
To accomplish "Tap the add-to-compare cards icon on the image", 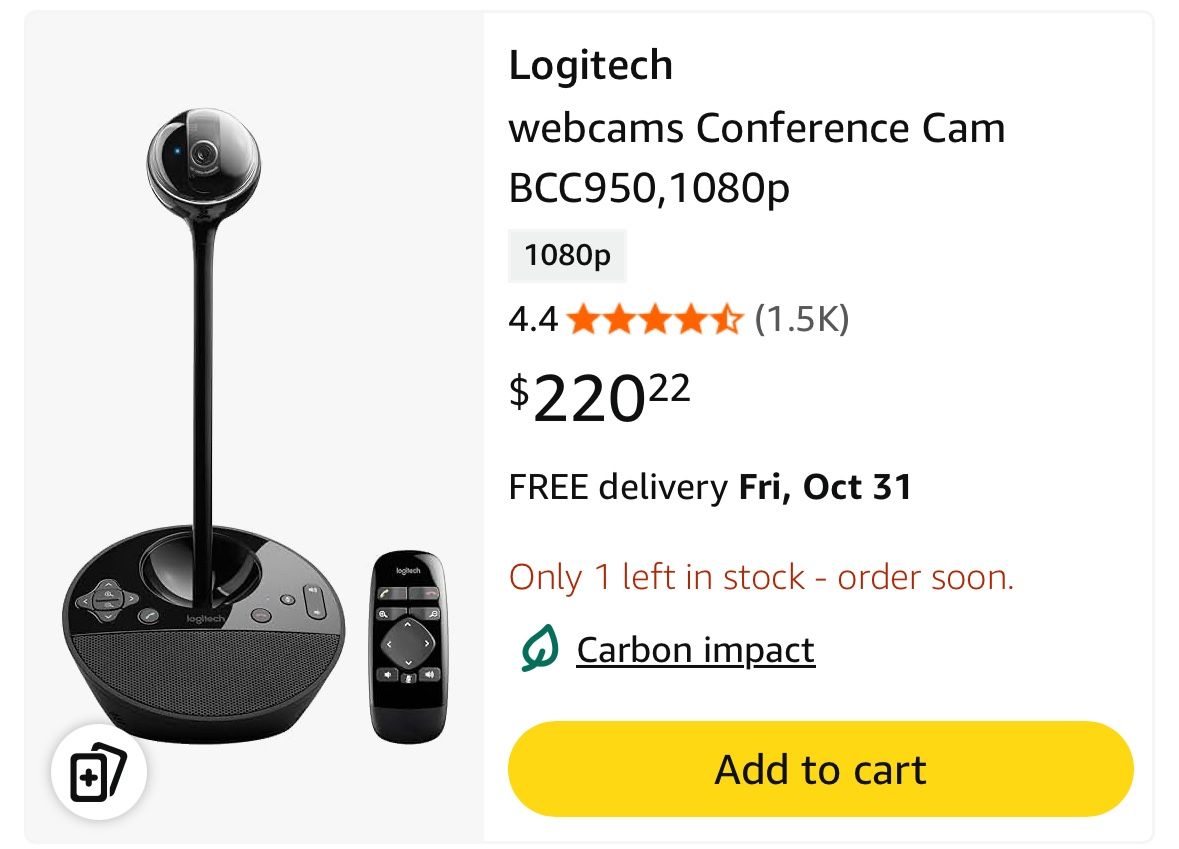I will click(x=99, y=773).
